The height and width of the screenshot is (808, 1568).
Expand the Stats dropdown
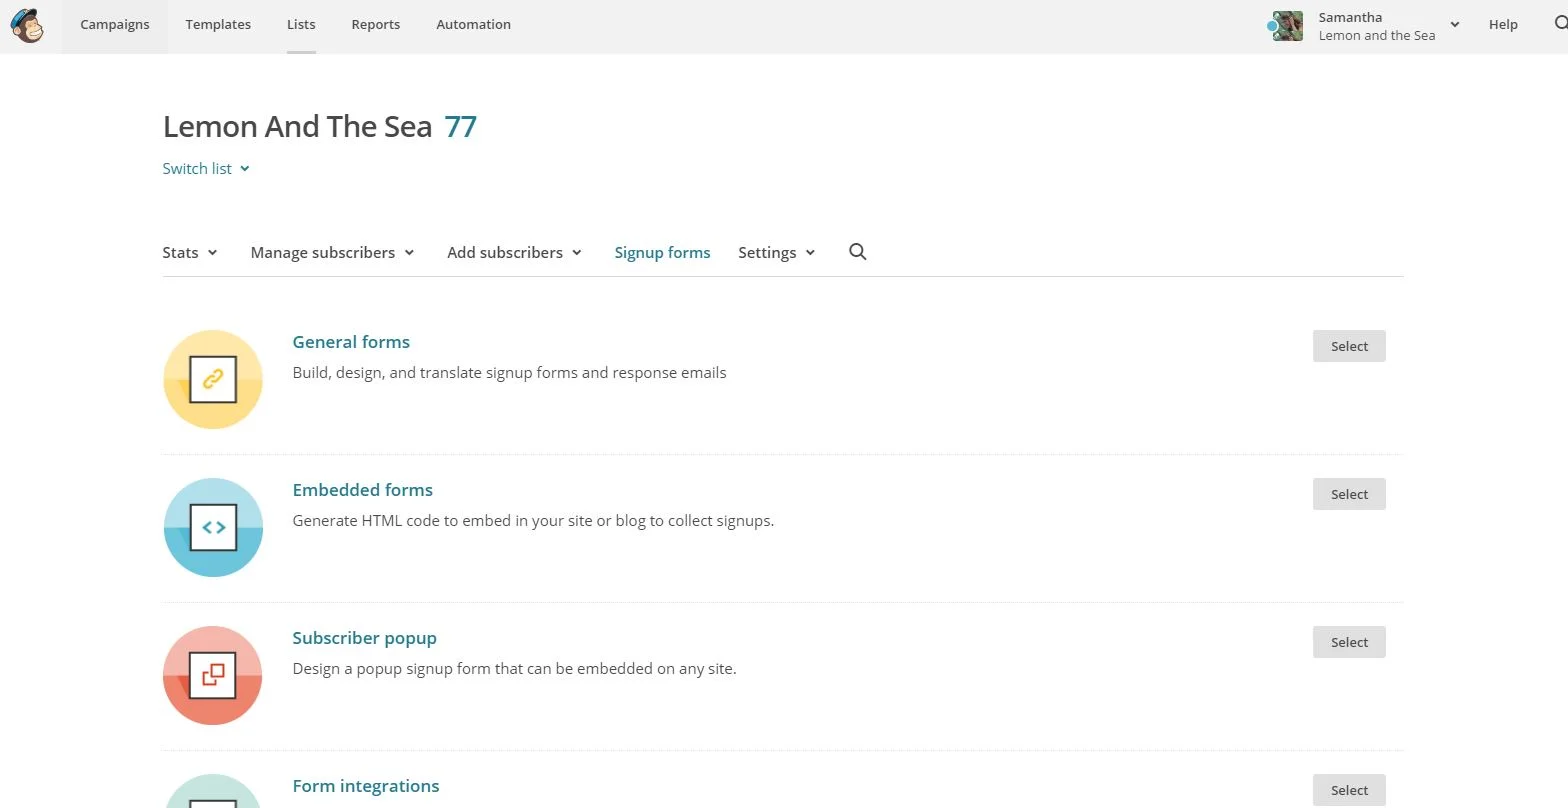[190, 252]
